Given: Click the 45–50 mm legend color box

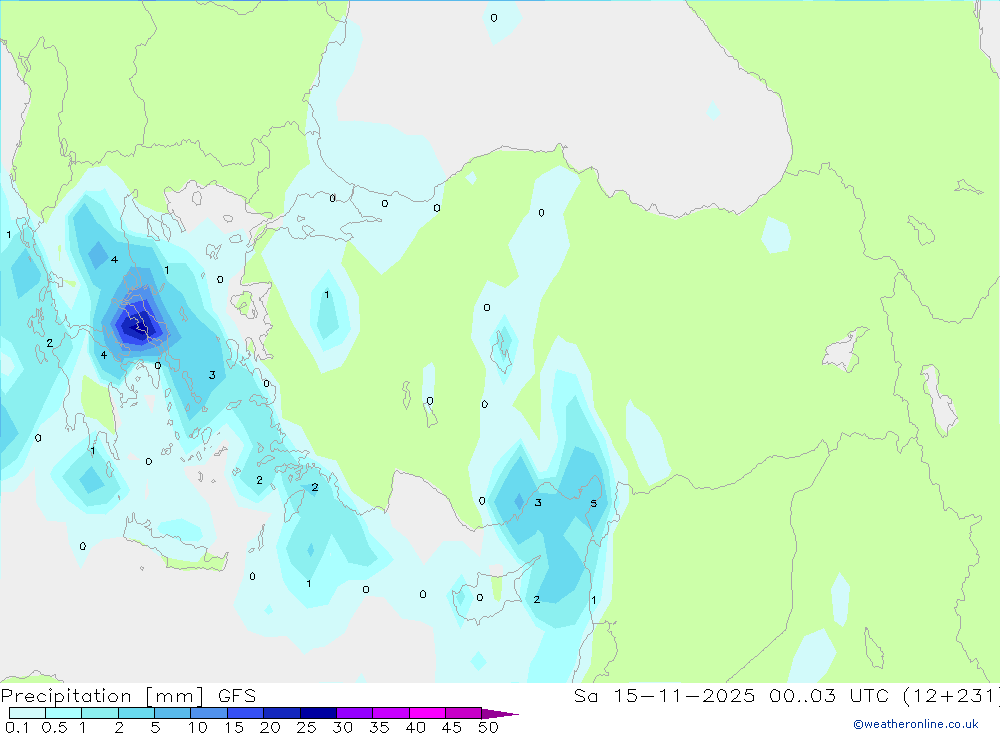Looking at the screenshot, I should (464, 713).
